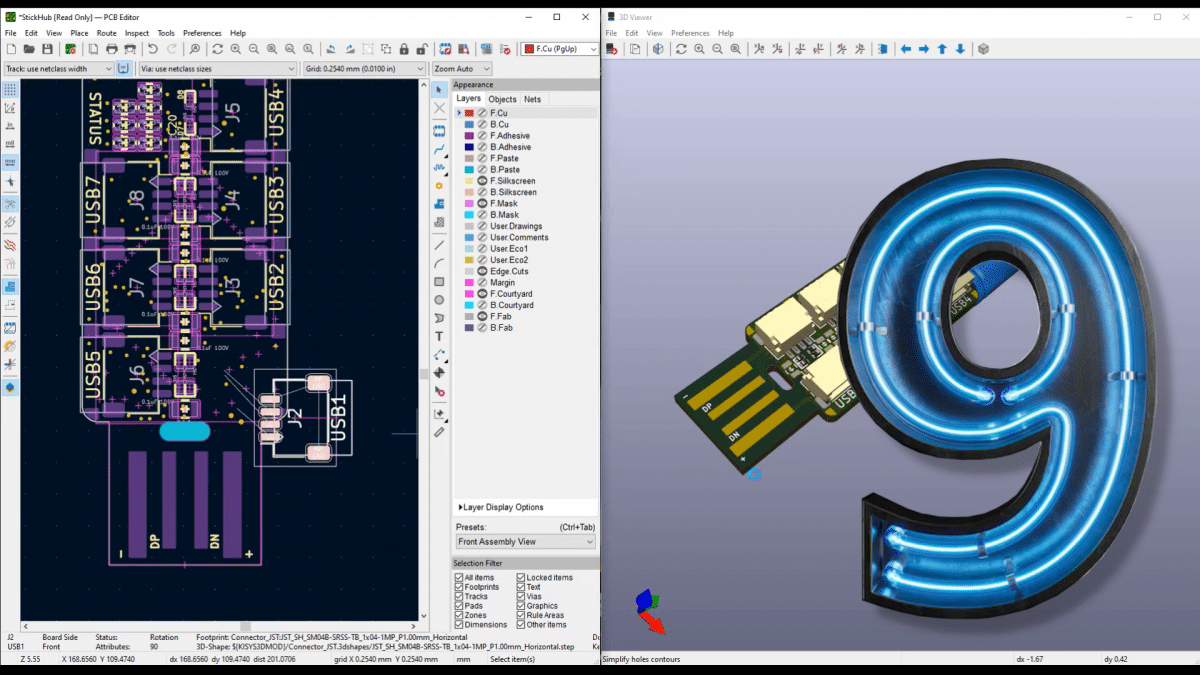Toggle orthographic projection cube icon in 3D Viewer

point(983,49)
